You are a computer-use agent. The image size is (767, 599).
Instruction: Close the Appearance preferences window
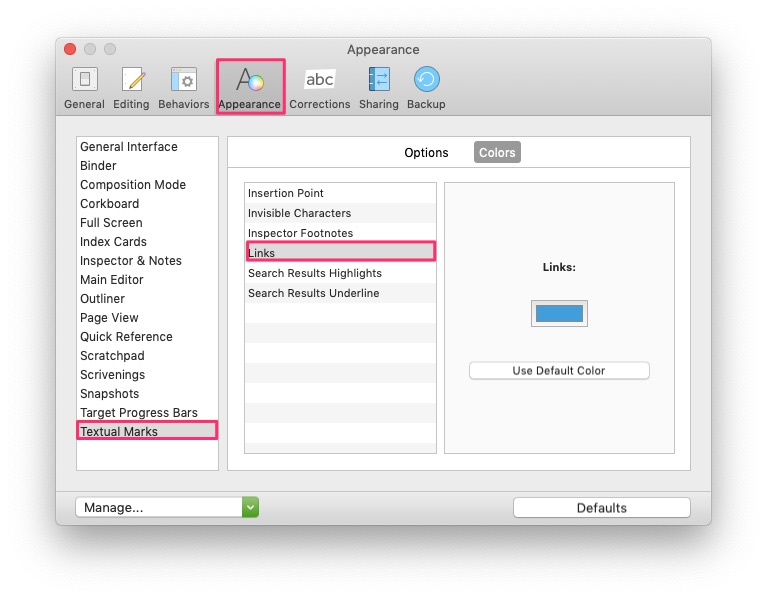coord(70,49)
